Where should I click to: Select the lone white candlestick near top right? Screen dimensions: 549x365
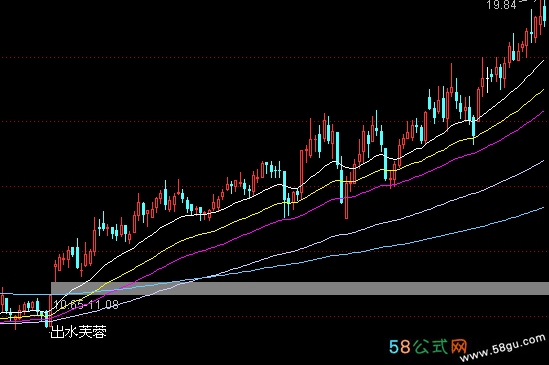point(488,80)
